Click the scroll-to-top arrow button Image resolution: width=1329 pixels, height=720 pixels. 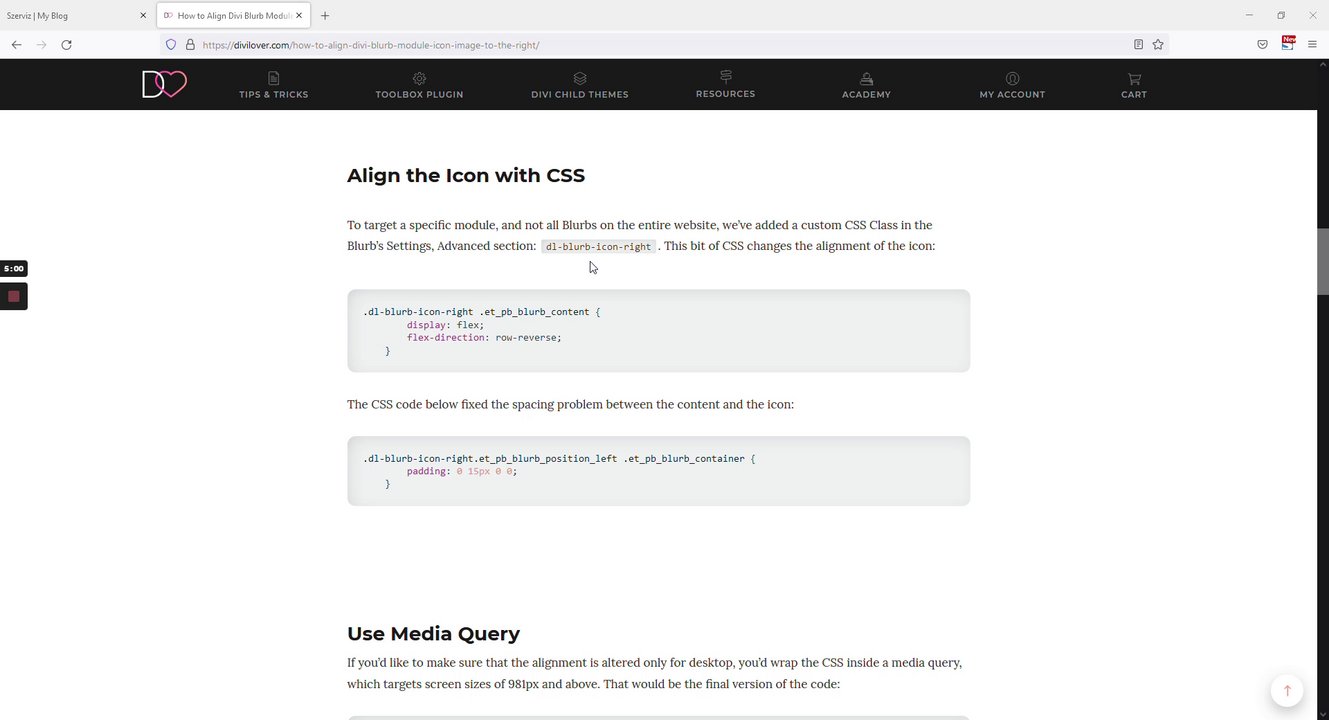coord(1287,690)
